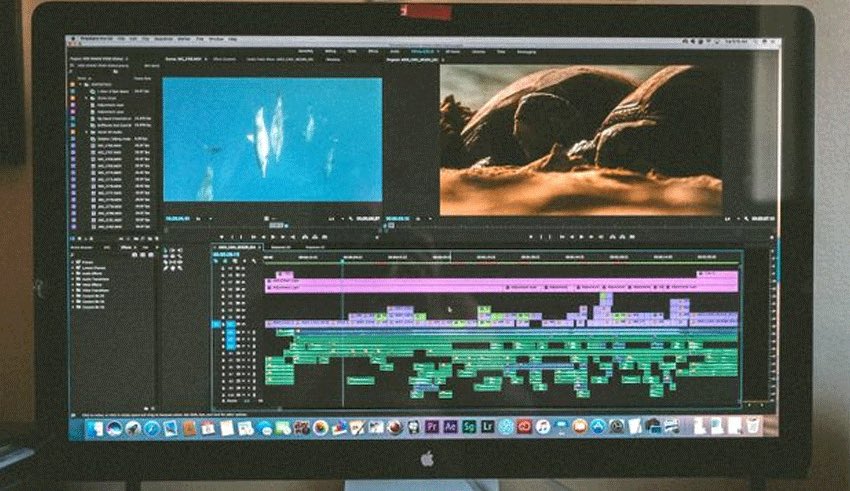
Task: Open the Help menu
Action: point(232,39)
